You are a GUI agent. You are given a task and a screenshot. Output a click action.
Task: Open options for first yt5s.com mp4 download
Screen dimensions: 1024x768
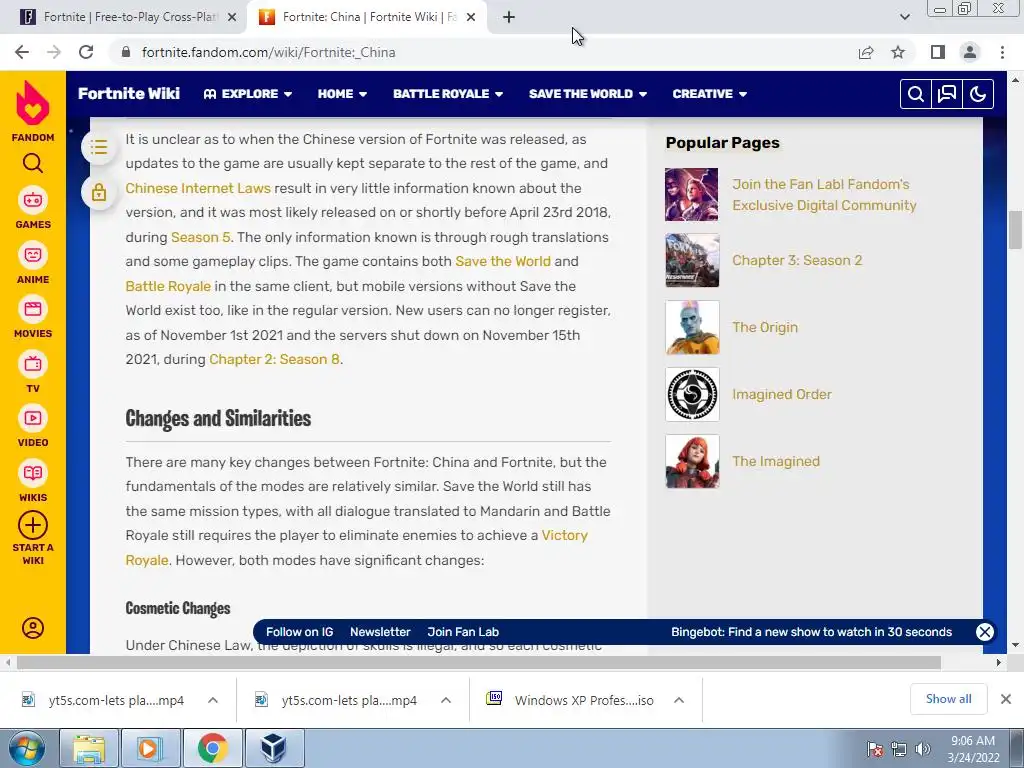point(213,700)
